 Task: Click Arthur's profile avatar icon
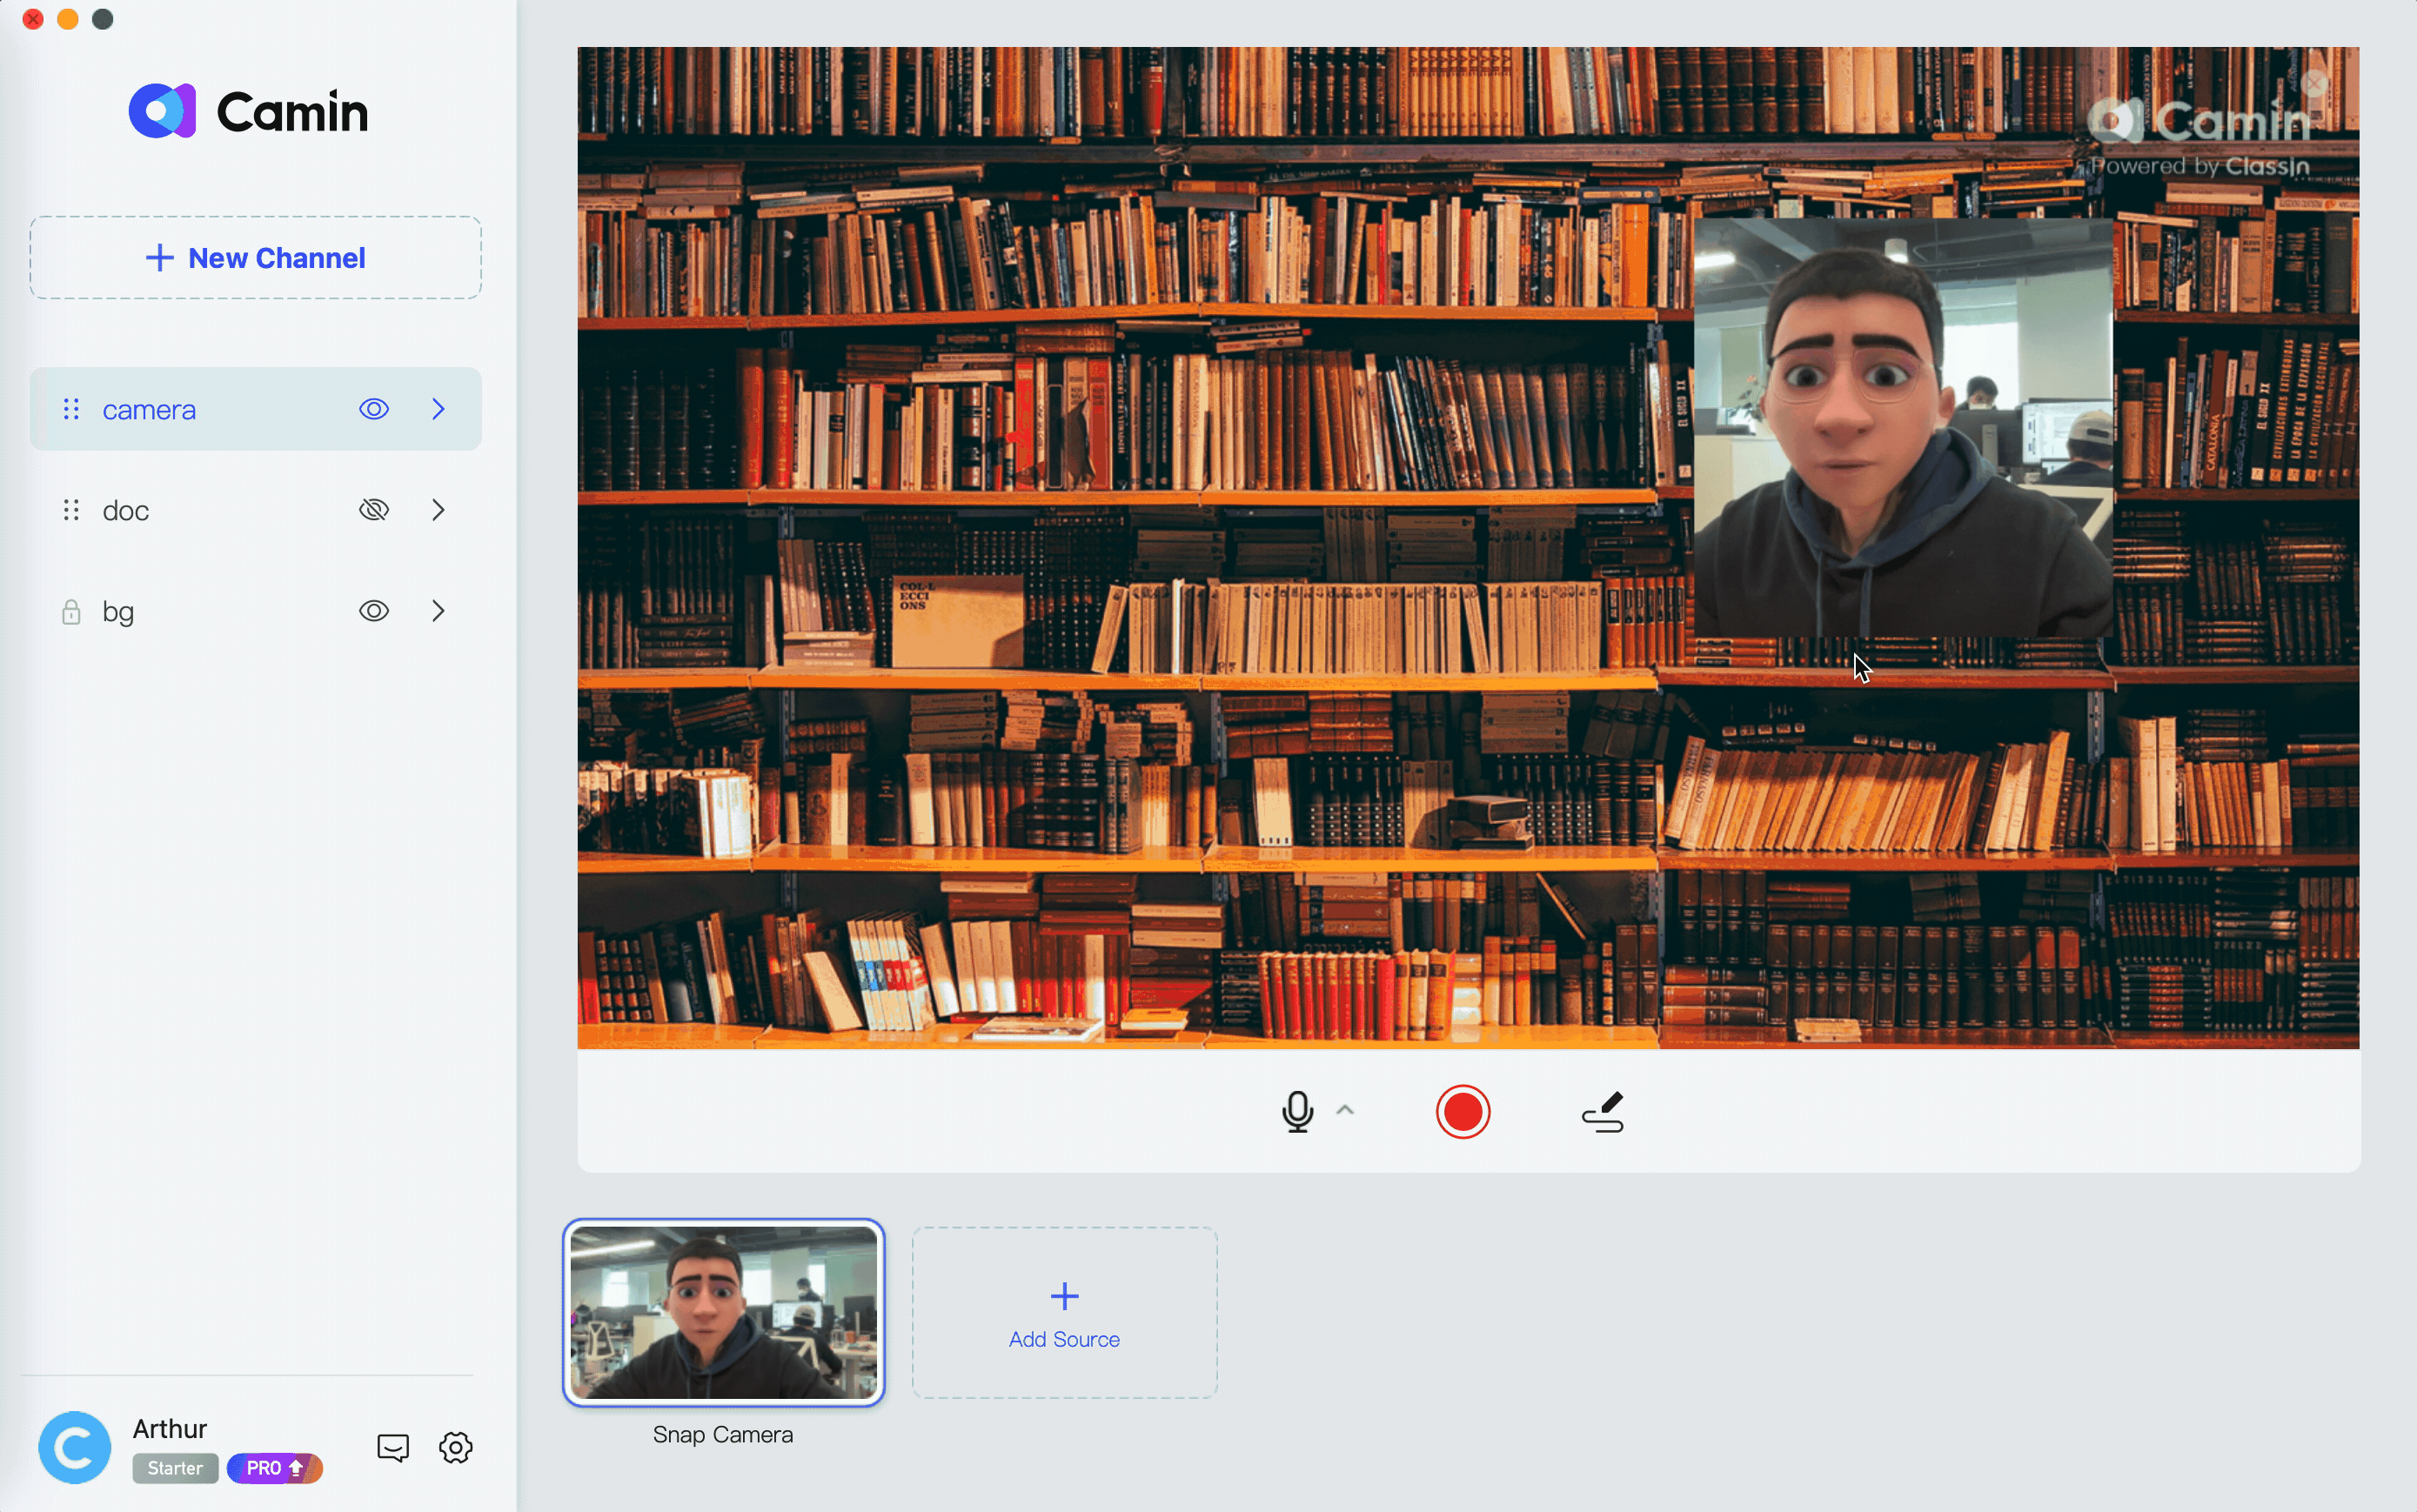click(x=75, y=1446)
